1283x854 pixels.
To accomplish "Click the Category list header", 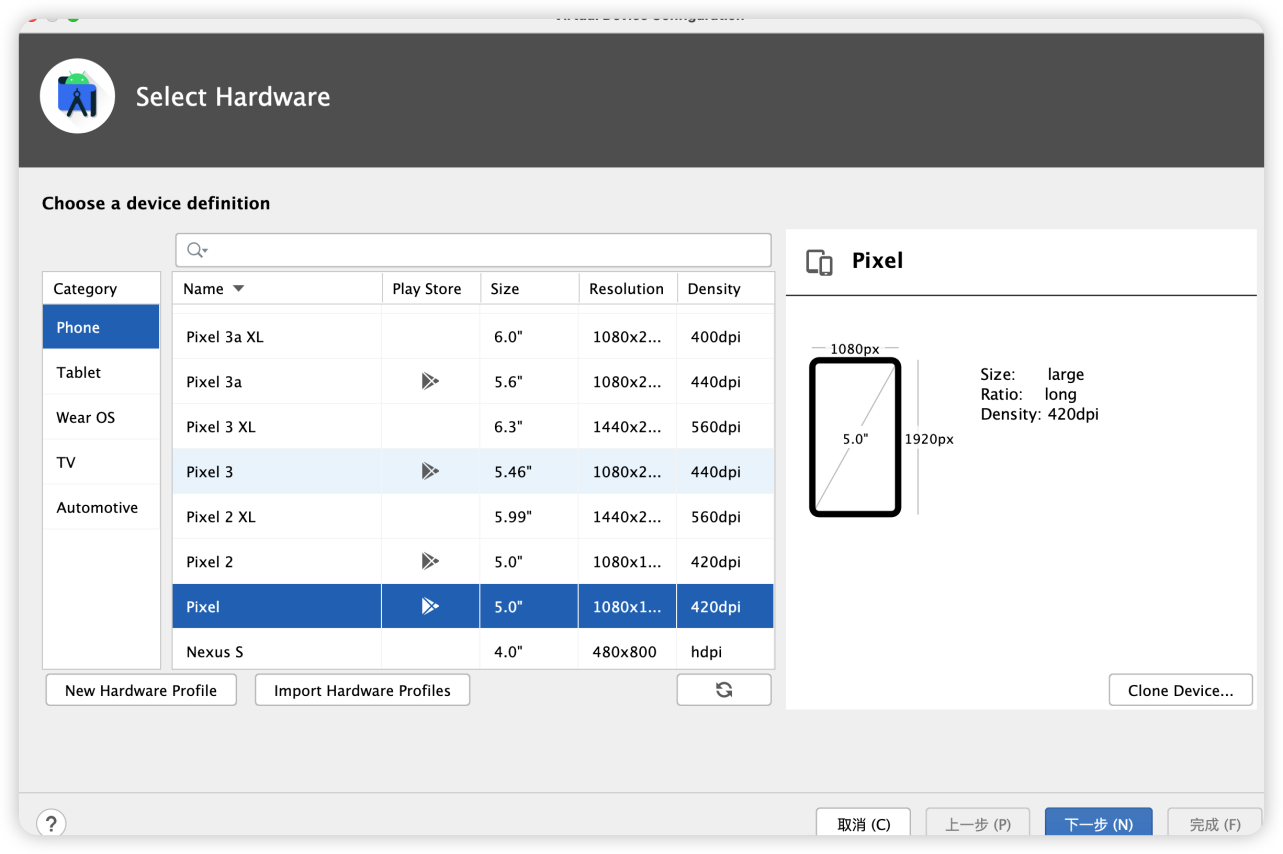I will click(x=101, y=288).
